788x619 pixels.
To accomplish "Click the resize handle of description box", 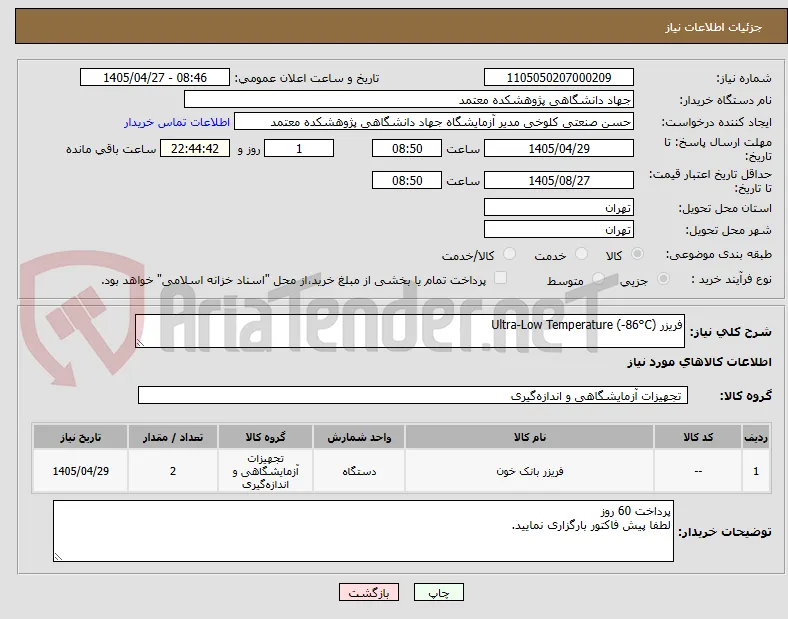I will (x=140, y=343).
